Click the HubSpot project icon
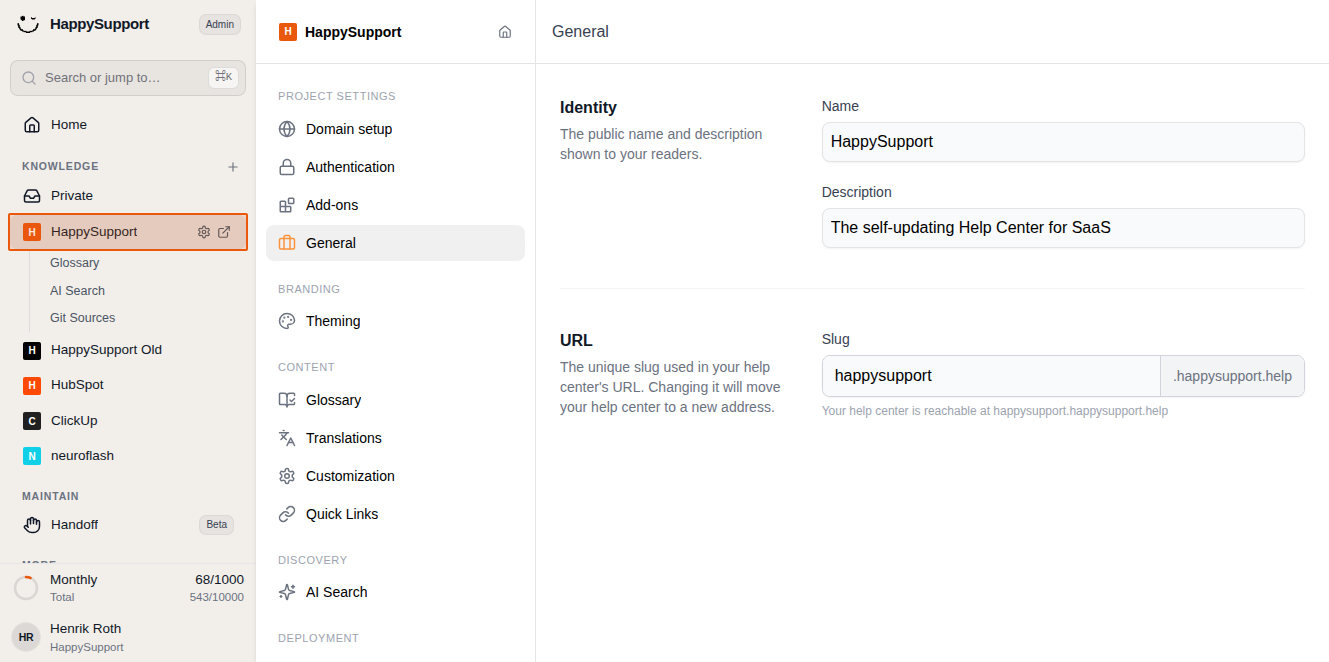Image resolution: width=1329 pixels, height=662 pixels. [x=32, y=385]
